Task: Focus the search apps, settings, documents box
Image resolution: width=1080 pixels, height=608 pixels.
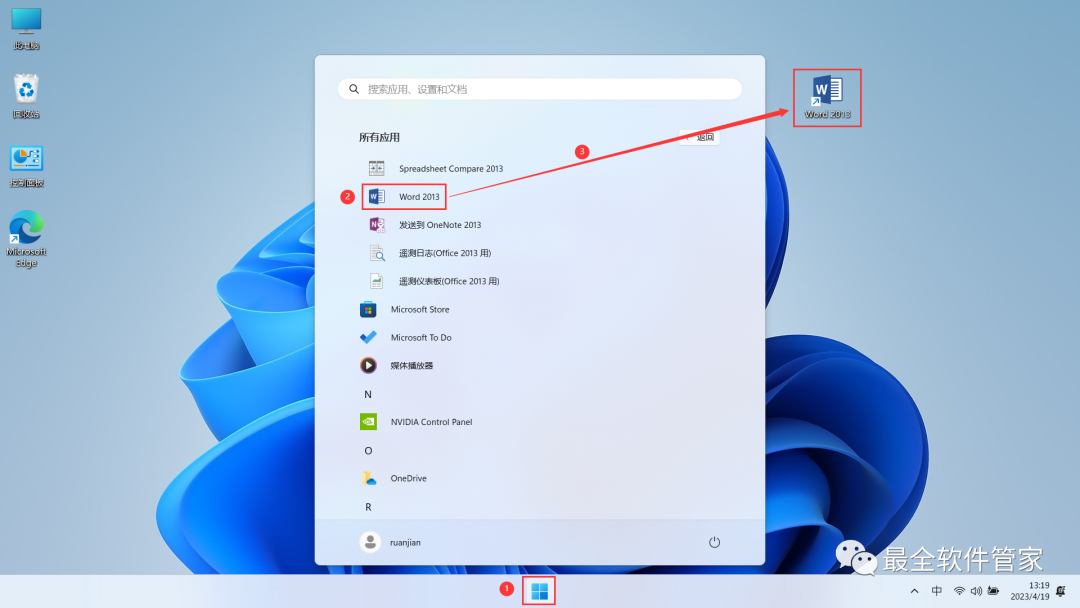Action: pyautogui.click(x=539, y=89)
